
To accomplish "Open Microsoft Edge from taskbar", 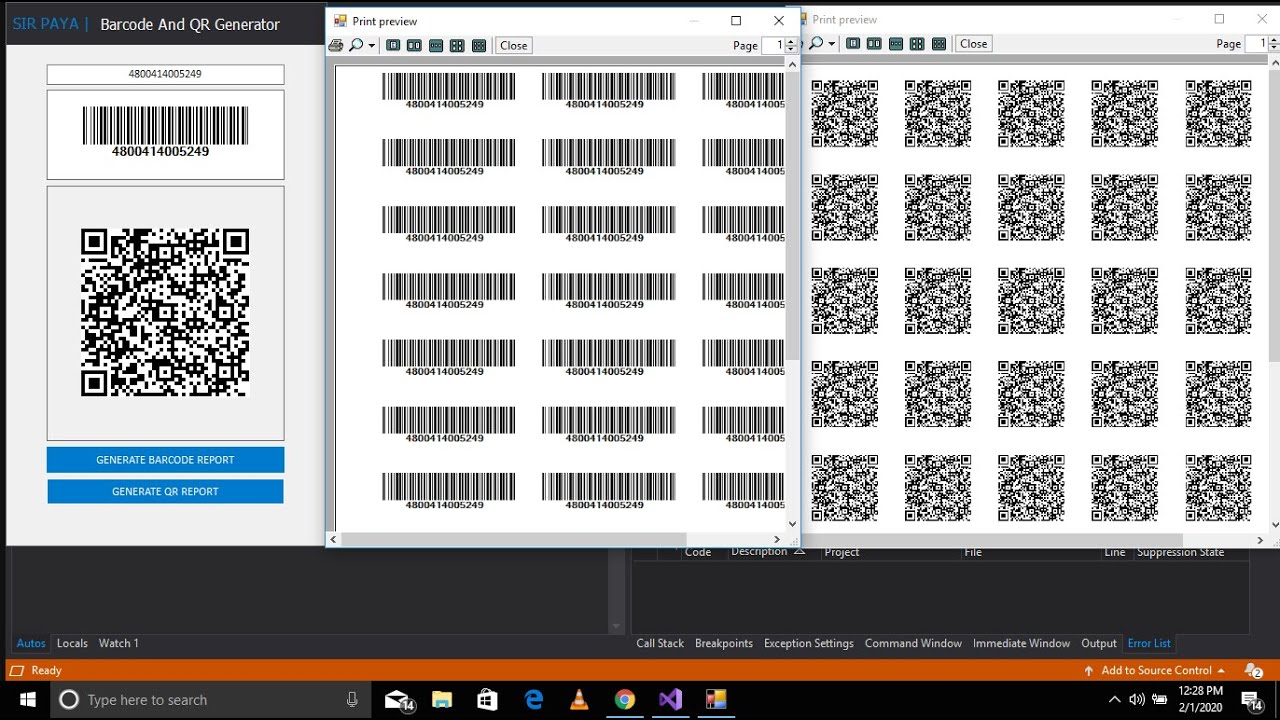I will 533,700.
